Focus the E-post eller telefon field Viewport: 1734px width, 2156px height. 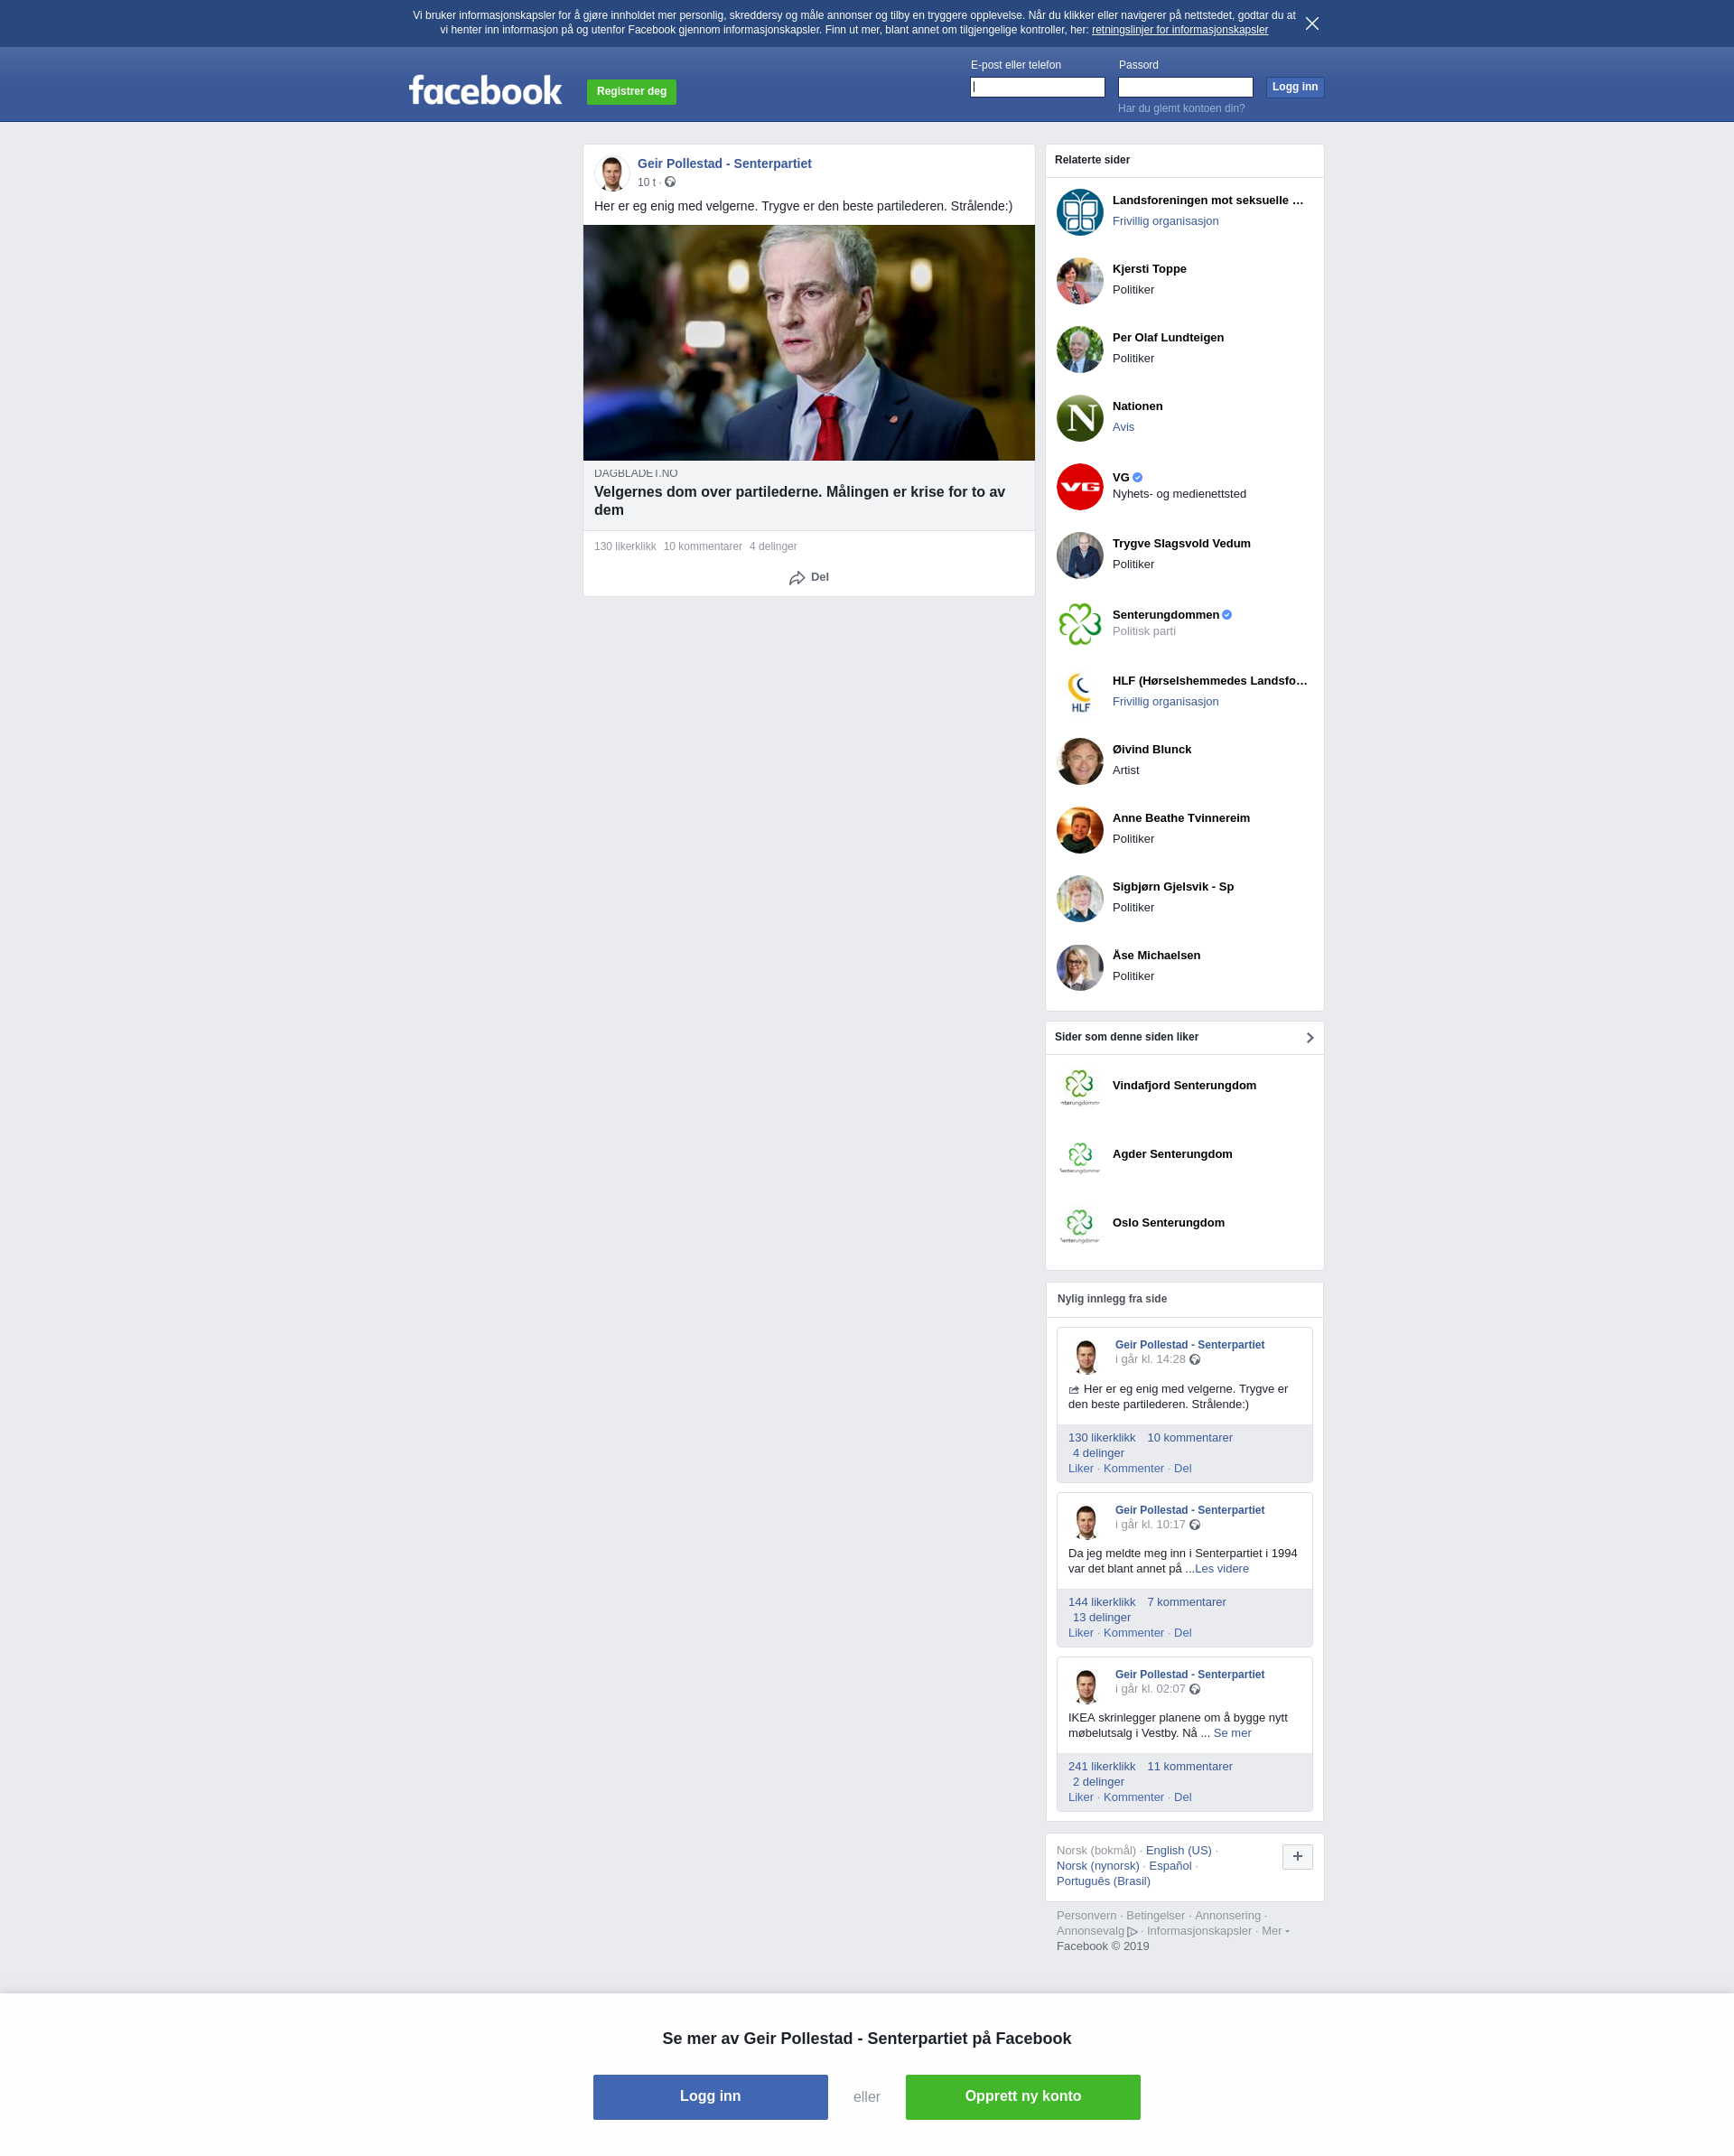coord(1037,87)
